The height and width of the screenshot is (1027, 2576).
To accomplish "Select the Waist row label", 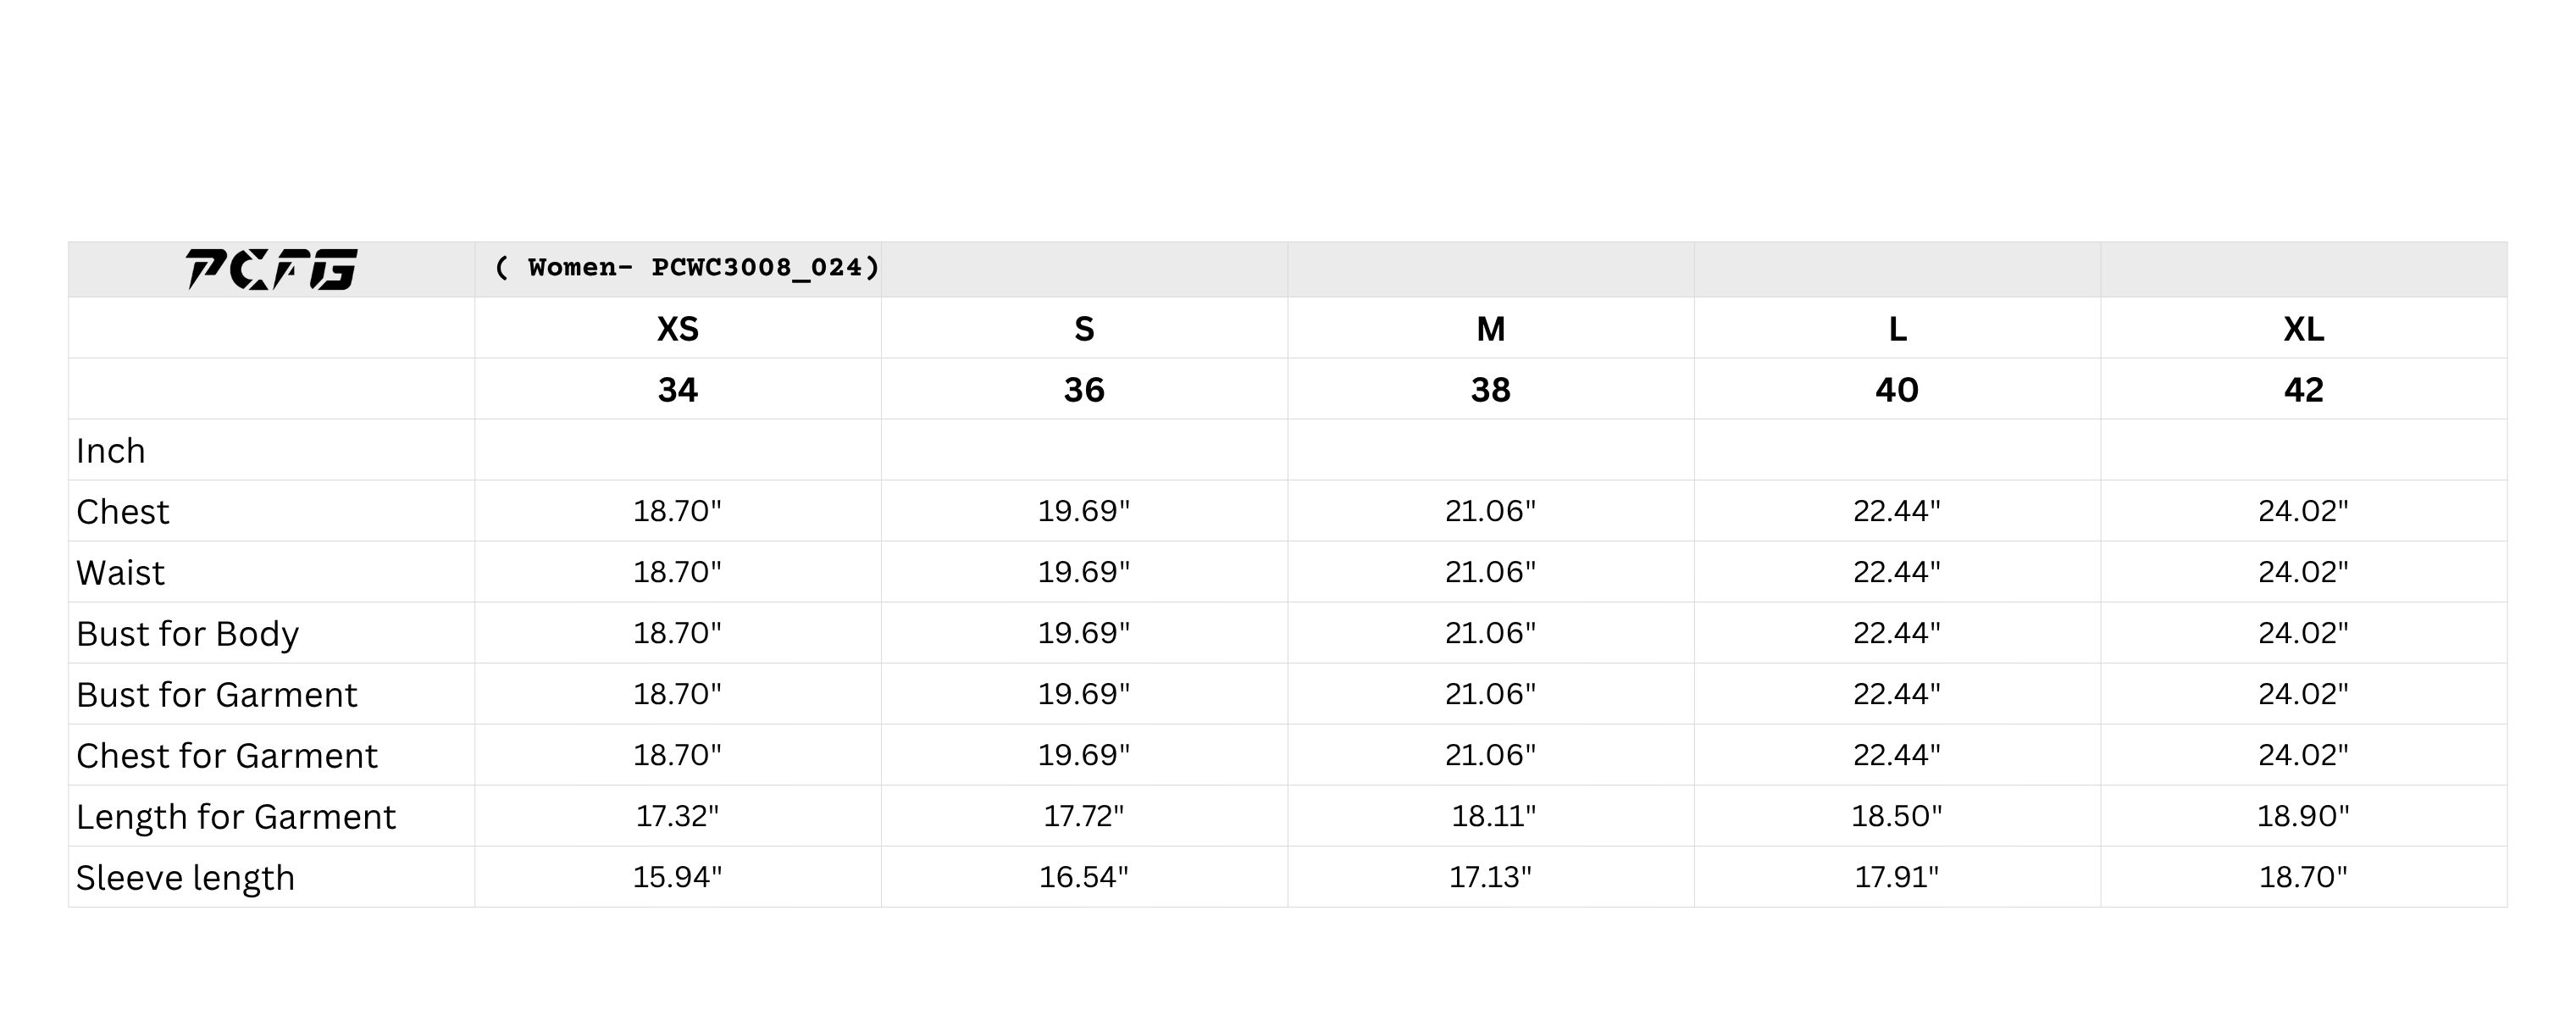I will [121, 573].
